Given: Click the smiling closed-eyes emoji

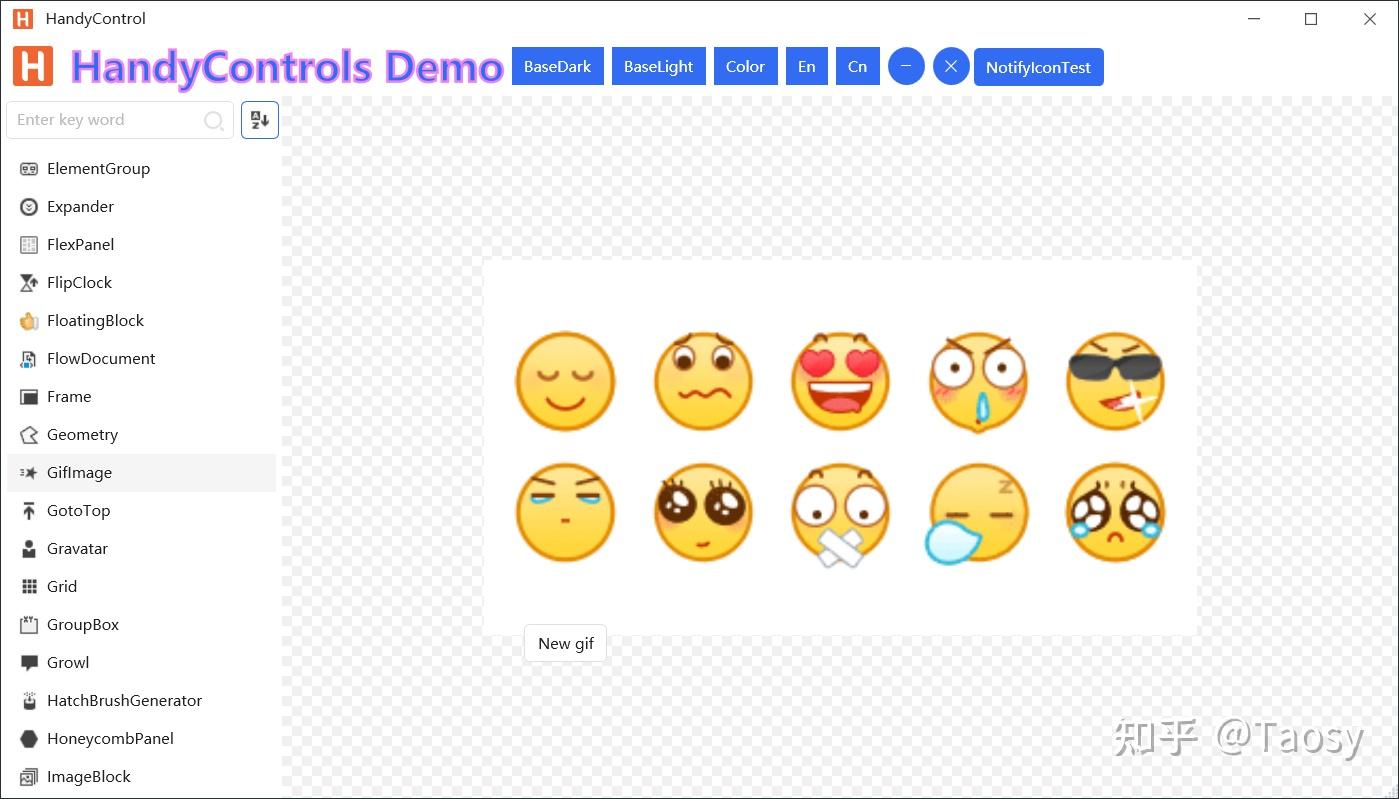Looking at the screenshot, I should coord(565,382).
